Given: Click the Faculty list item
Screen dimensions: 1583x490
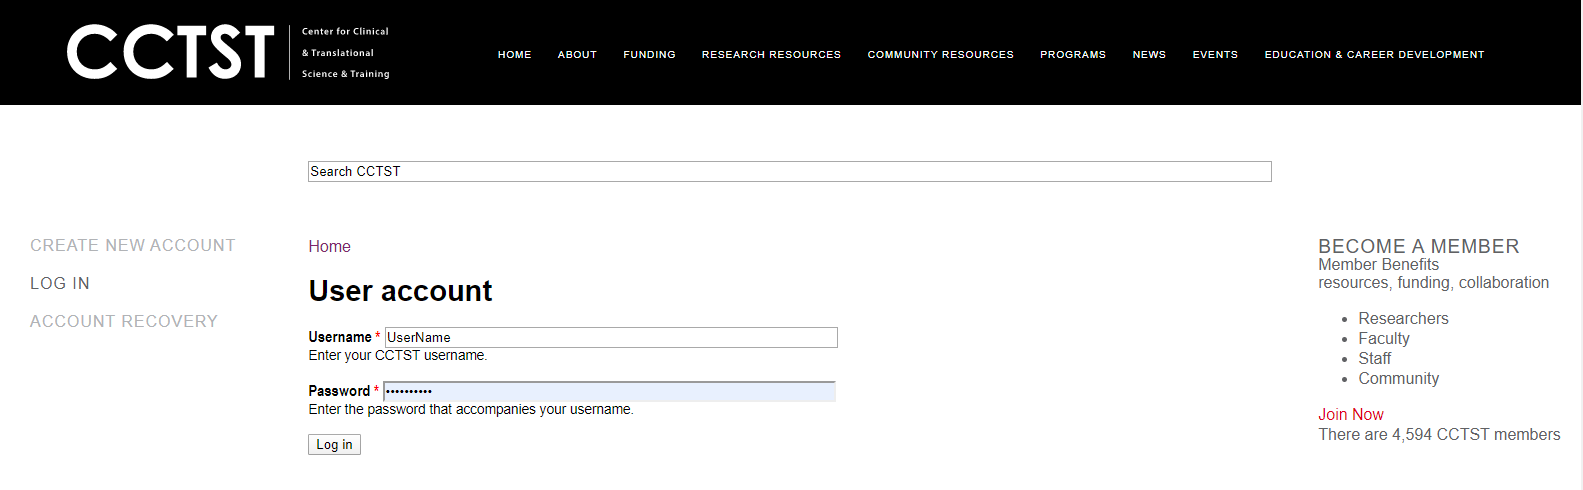Looking at the screenshot, I should (x=1384, y=338).
